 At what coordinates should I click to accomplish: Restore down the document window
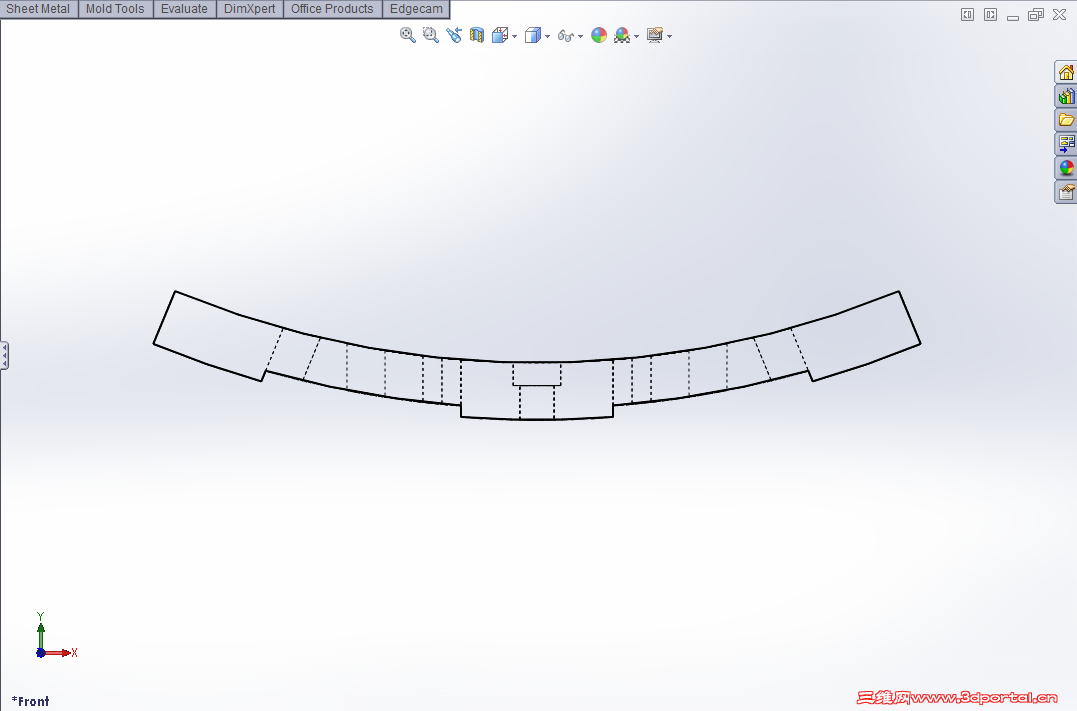[x=1036, y=14]
